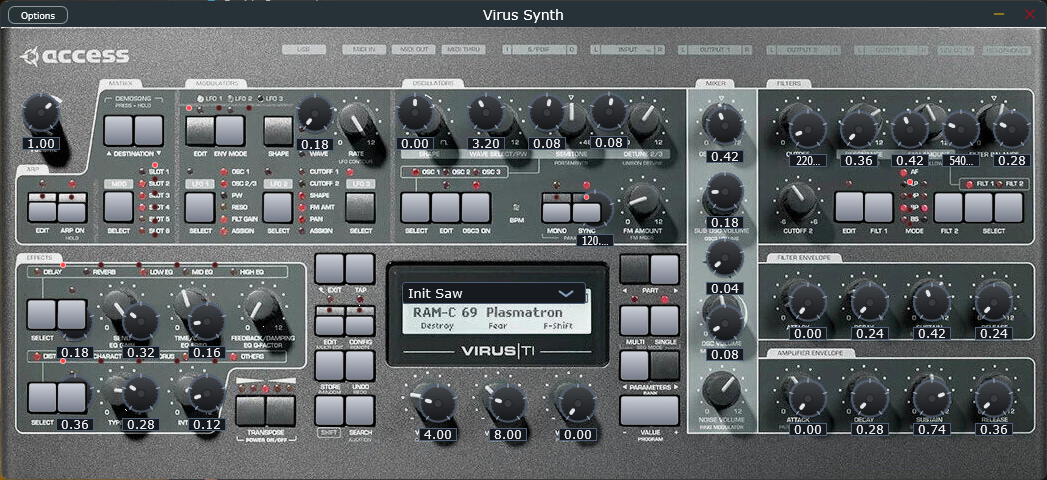Expand the Init Saw preset dropdown
The width and height of the screenshot is (1047, 480).
(494, 293)
